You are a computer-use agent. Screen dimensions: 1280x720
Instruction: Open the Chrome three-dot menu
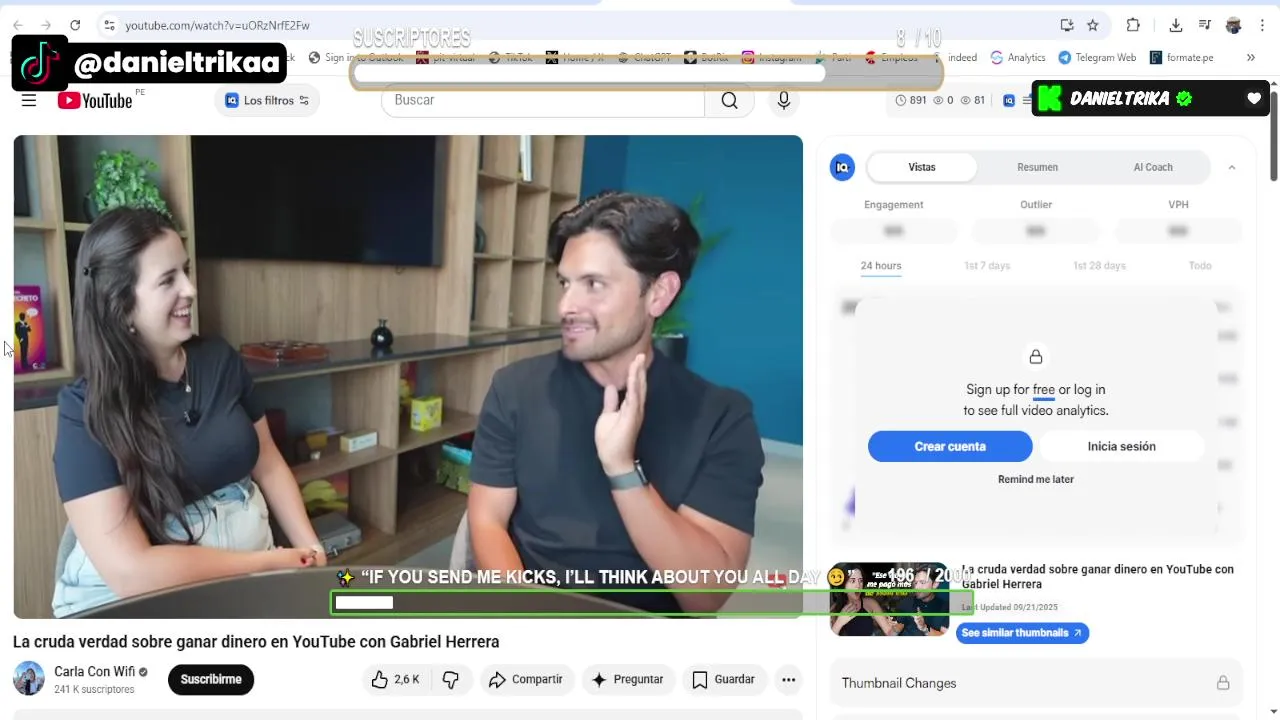coord(1262,25)
